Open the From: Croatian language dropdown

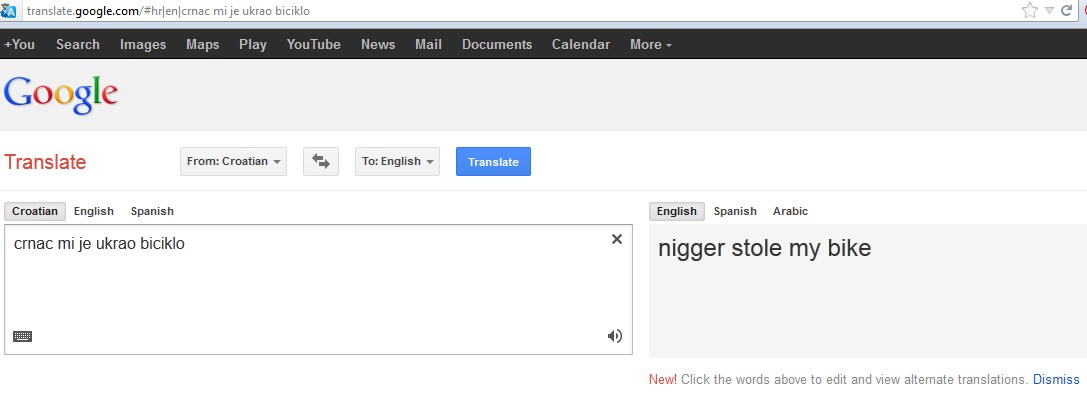click(x=234, y=162)
